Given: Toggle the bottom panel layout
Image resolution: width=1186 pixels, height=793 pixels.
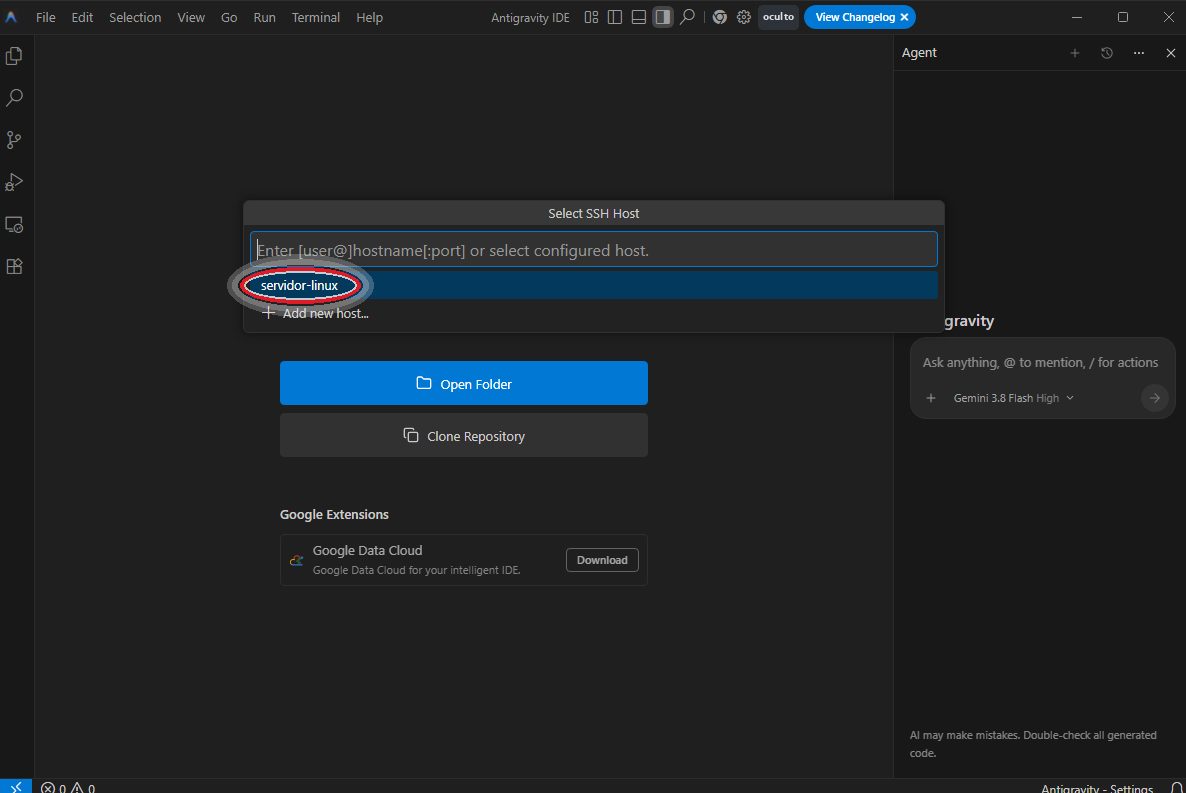Looking at the screenshot, I should click(639, 17).
